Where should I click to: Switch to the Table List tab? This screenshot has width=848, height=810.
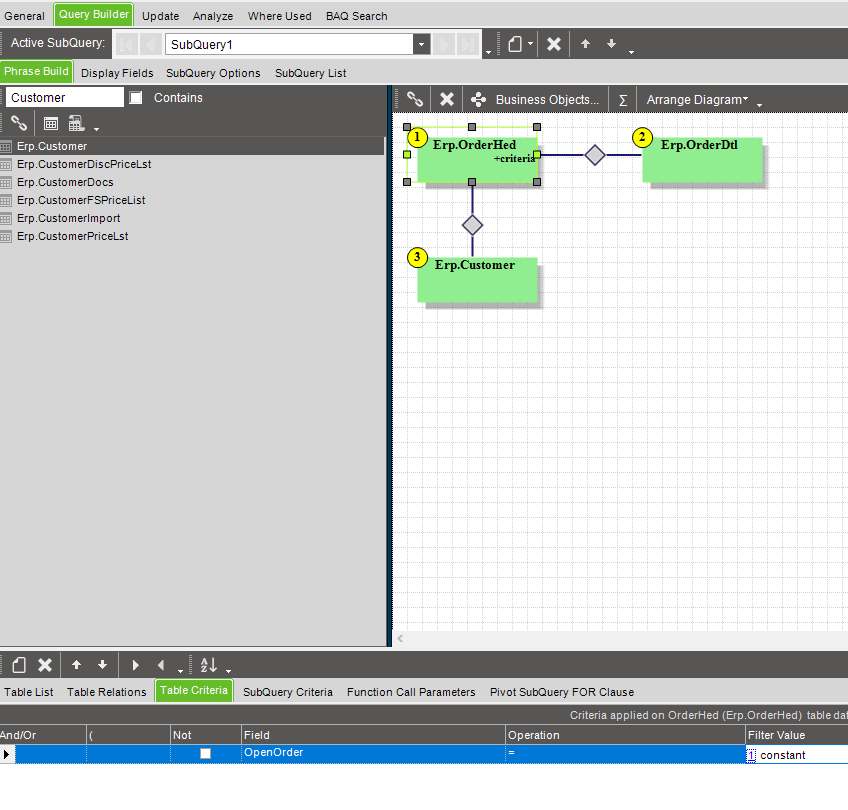pos(29,692)
